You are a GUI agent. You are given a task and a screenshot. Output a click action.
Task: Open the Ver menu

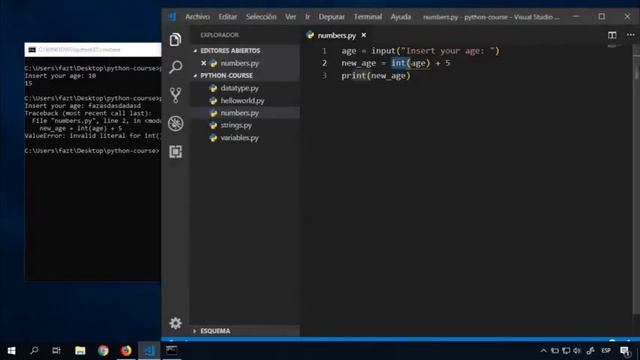pyautogui.click(x=290, y=17)
